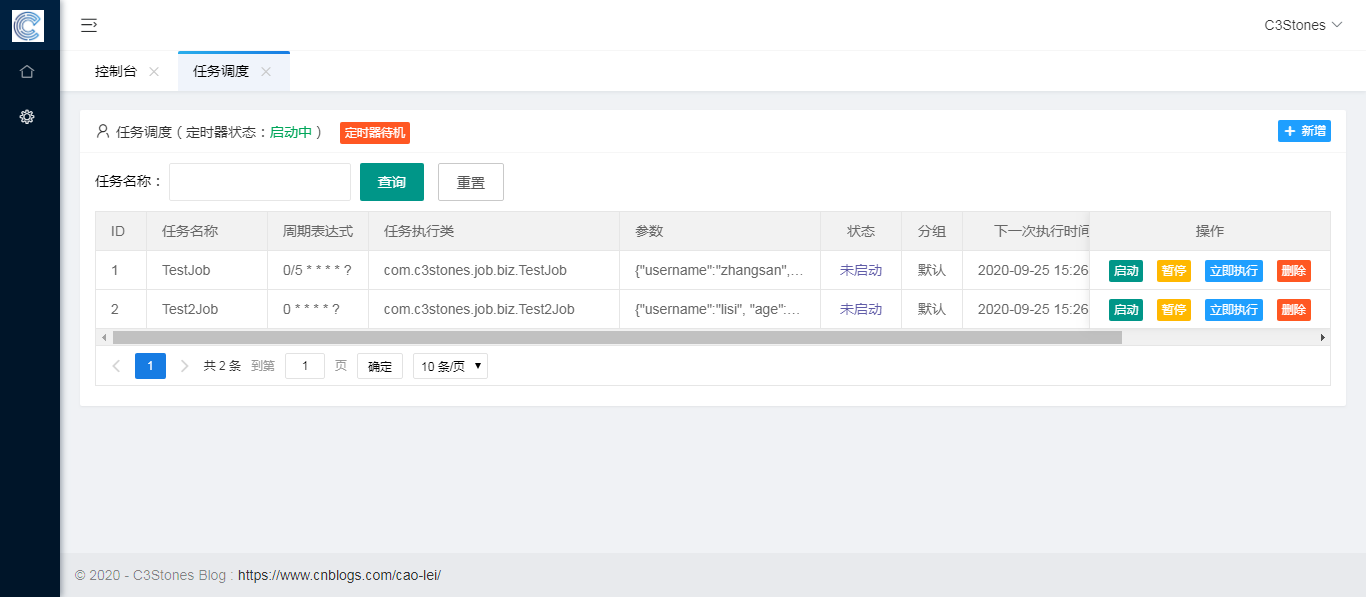The image size is (1366, 597).
Task: Switch to the 控制台 tab
Action: point(116,72)
